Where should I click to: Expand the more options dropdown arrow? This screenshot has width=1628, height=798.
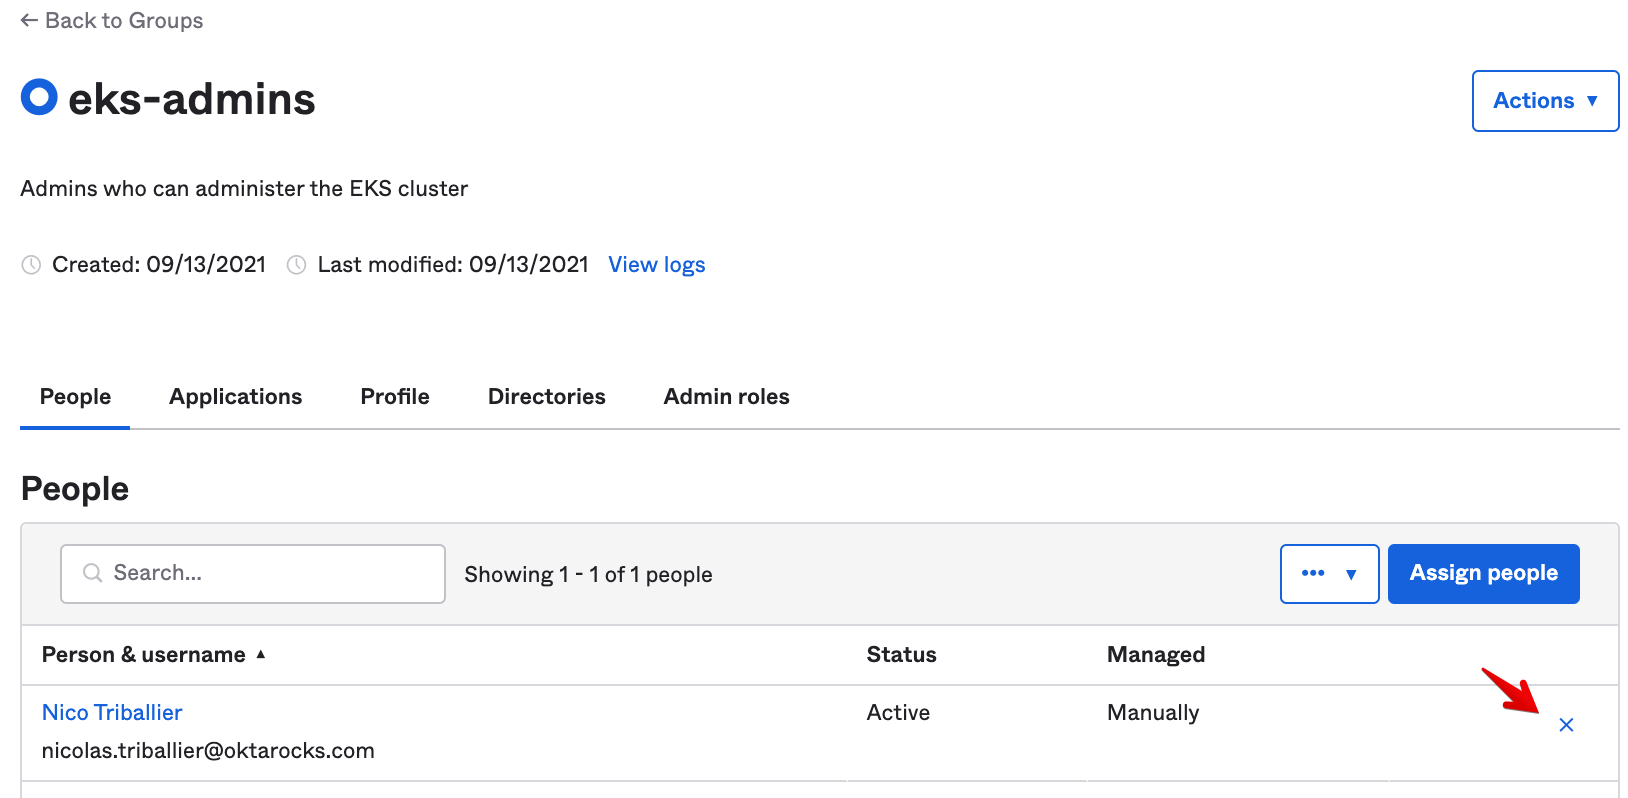click(x=1351, y=574)
